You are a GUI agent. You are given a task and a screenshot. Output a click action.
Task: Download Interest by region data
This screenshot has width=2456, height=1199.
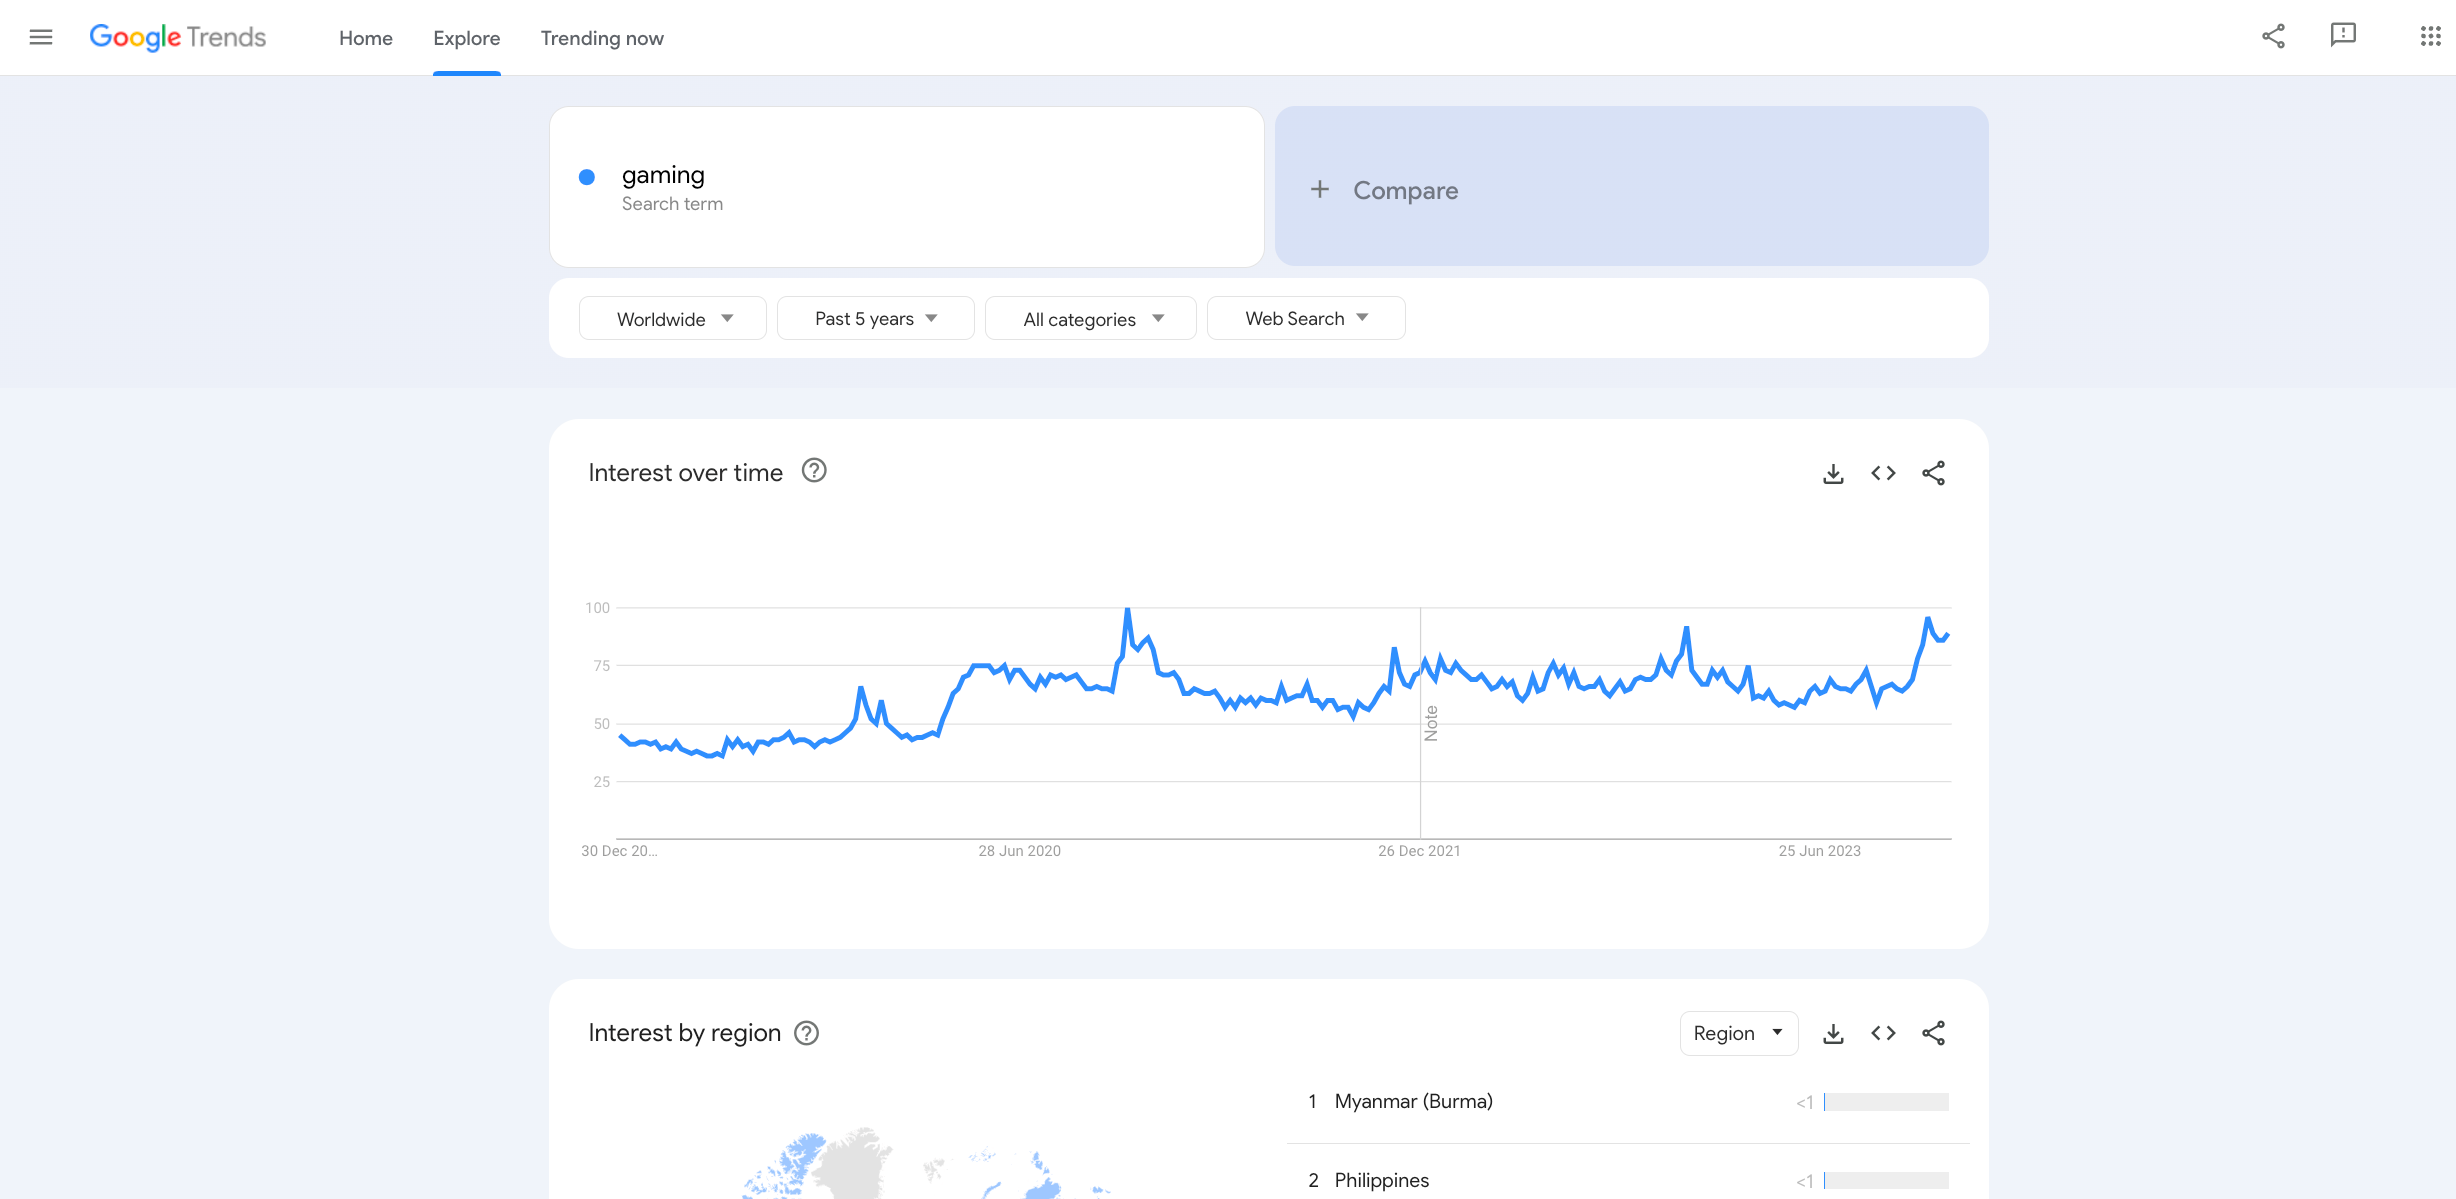[1833, 1033]
